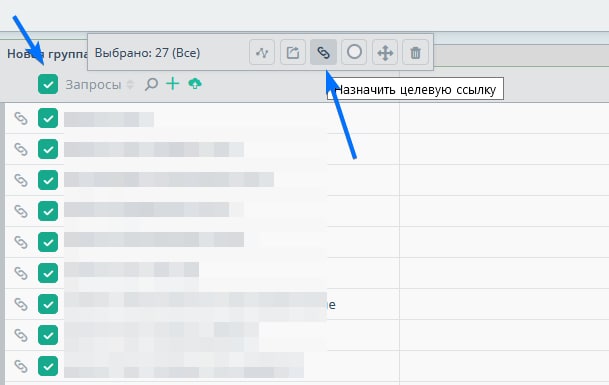This screenshot has width=609, height=385.
Task: Uncheck the fourth query row checkbox
Action: coord(48,211)
